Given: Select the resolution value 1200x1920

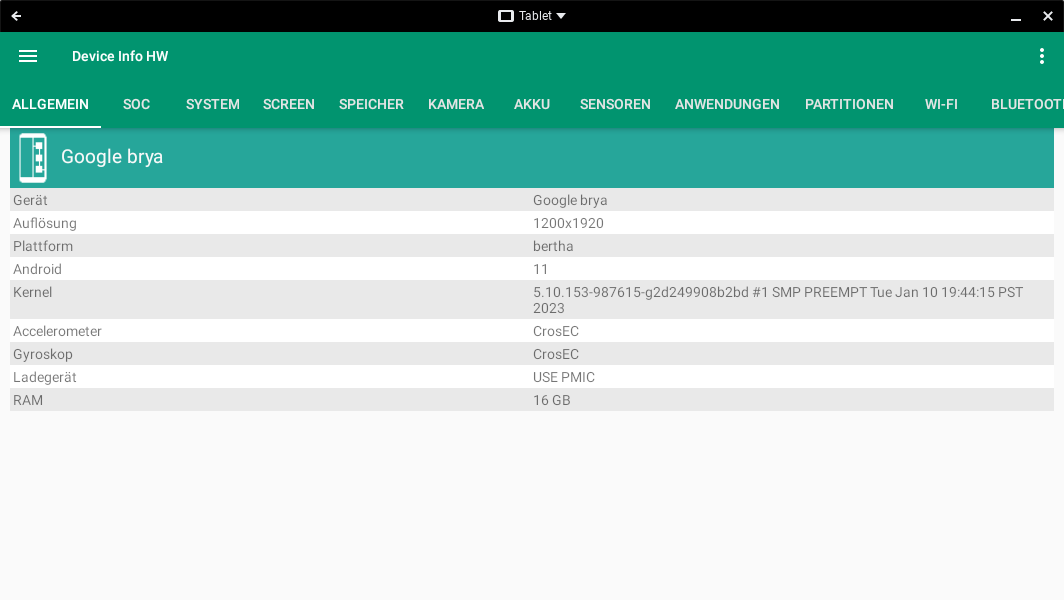Looking at the screenshot, I should point(568,223).
